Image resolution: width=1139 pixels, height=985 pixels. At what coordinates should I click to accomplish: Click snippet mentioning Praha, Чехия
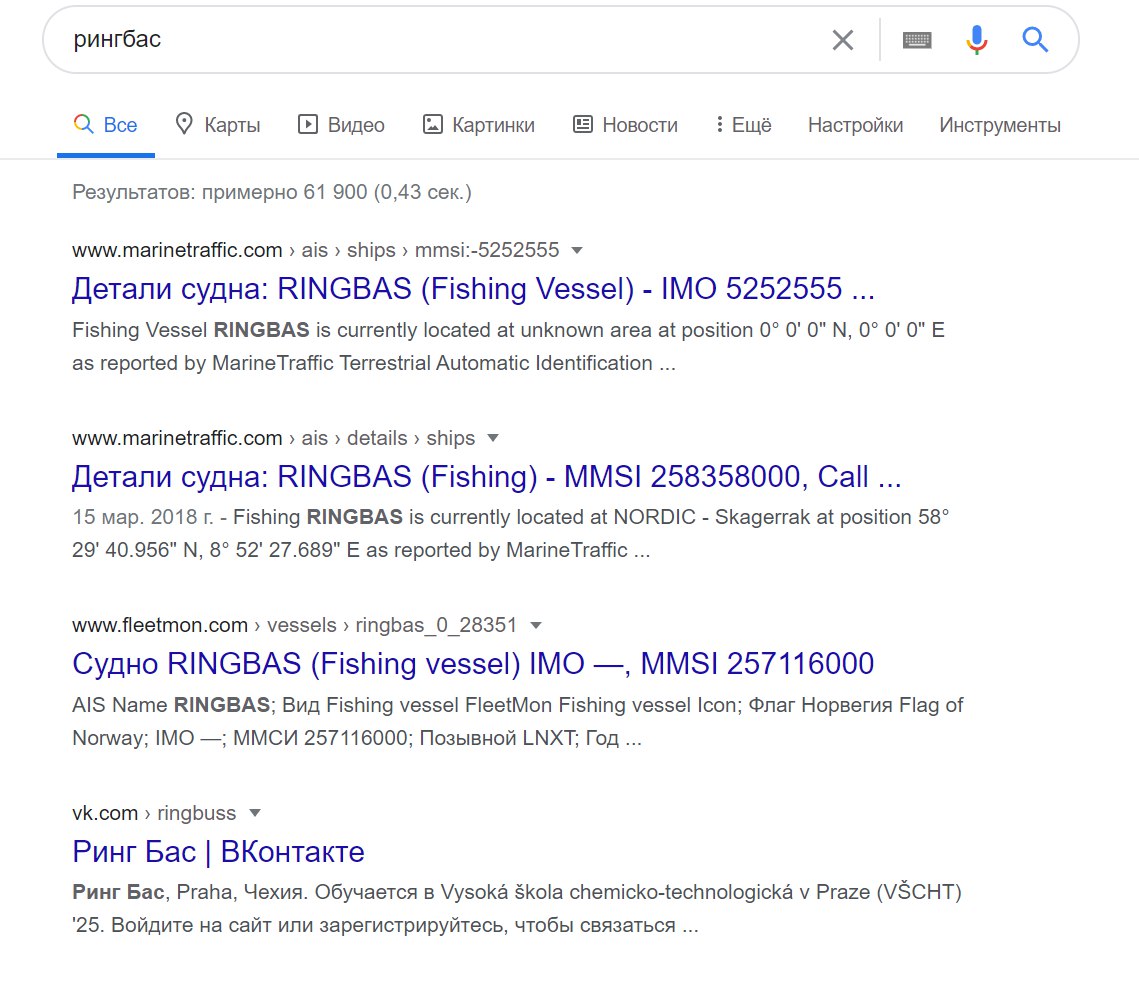tap(516, 909)
